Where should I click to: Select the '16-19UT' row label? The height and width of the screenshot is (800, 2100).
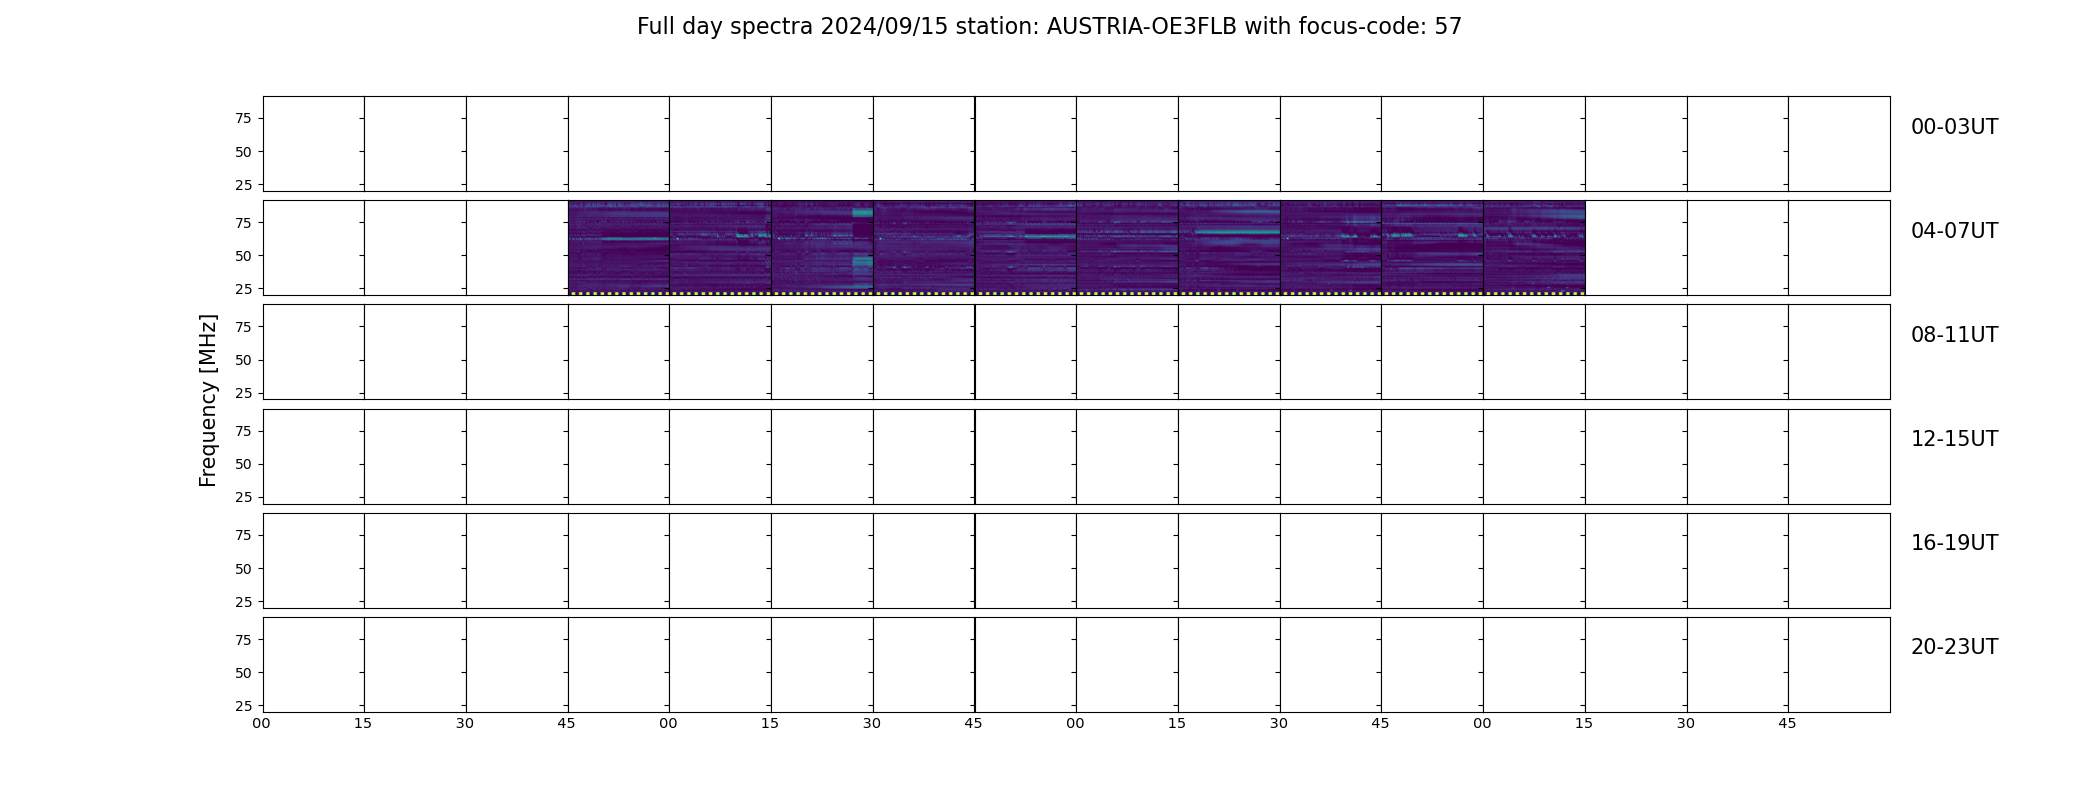click(x=1954, y=543)
